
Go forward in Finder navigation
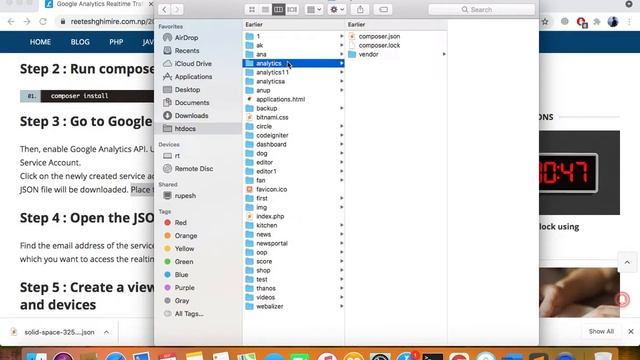click(x=177, y=9)
